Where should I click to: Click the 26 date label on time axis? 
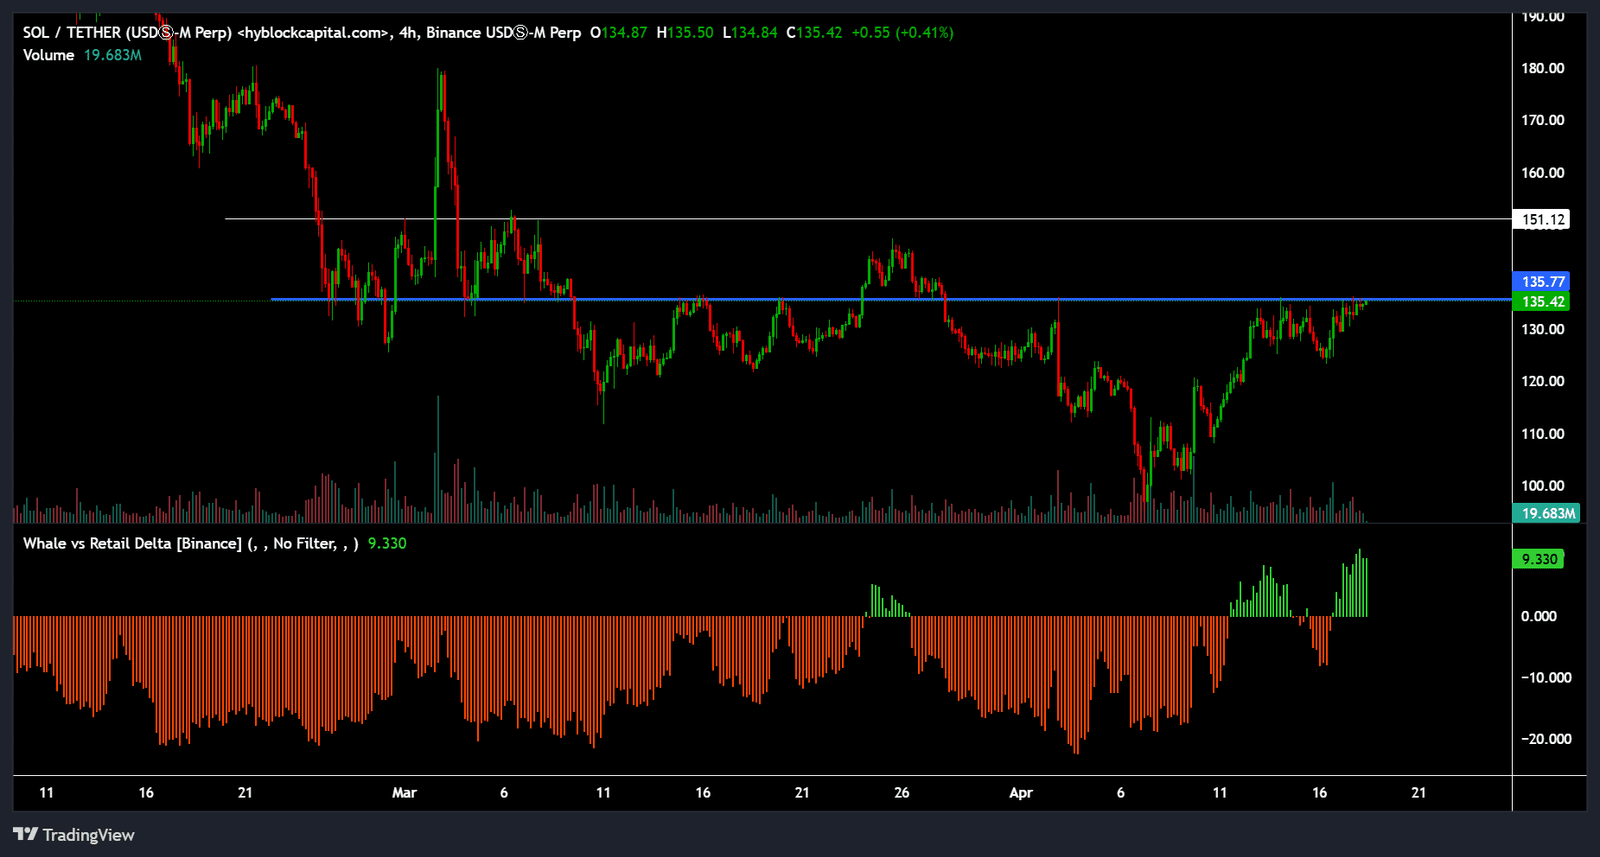coord(902,793)
